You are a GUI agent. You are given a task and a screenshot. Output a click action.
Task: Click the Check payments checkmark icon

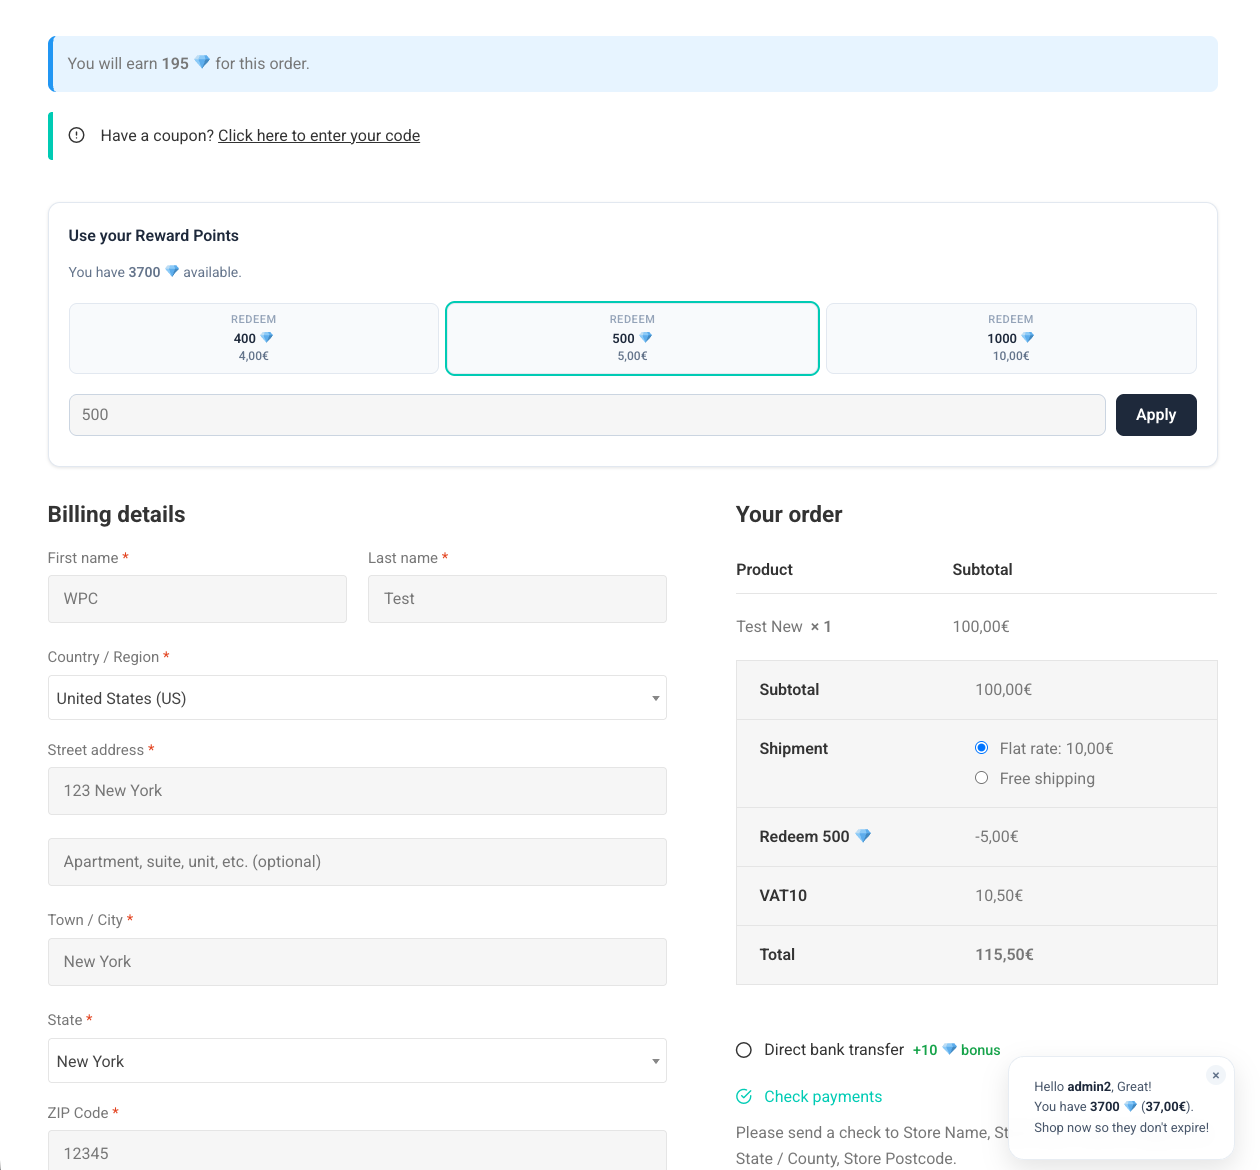(744, 1096)
